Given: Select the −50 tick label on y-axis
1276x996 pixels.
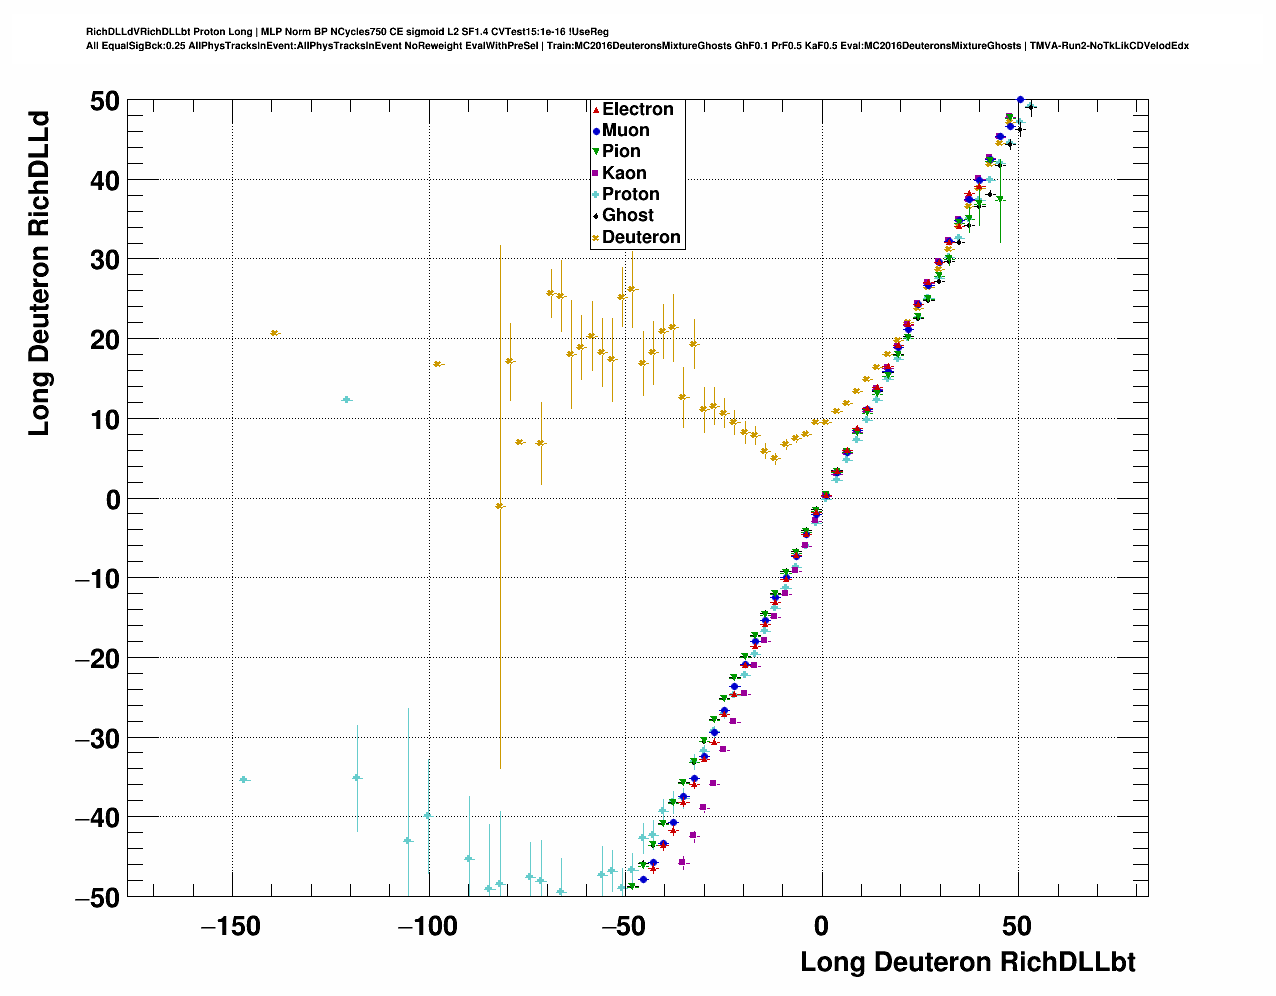Looking at the screenshot, I should pos(97,897).
